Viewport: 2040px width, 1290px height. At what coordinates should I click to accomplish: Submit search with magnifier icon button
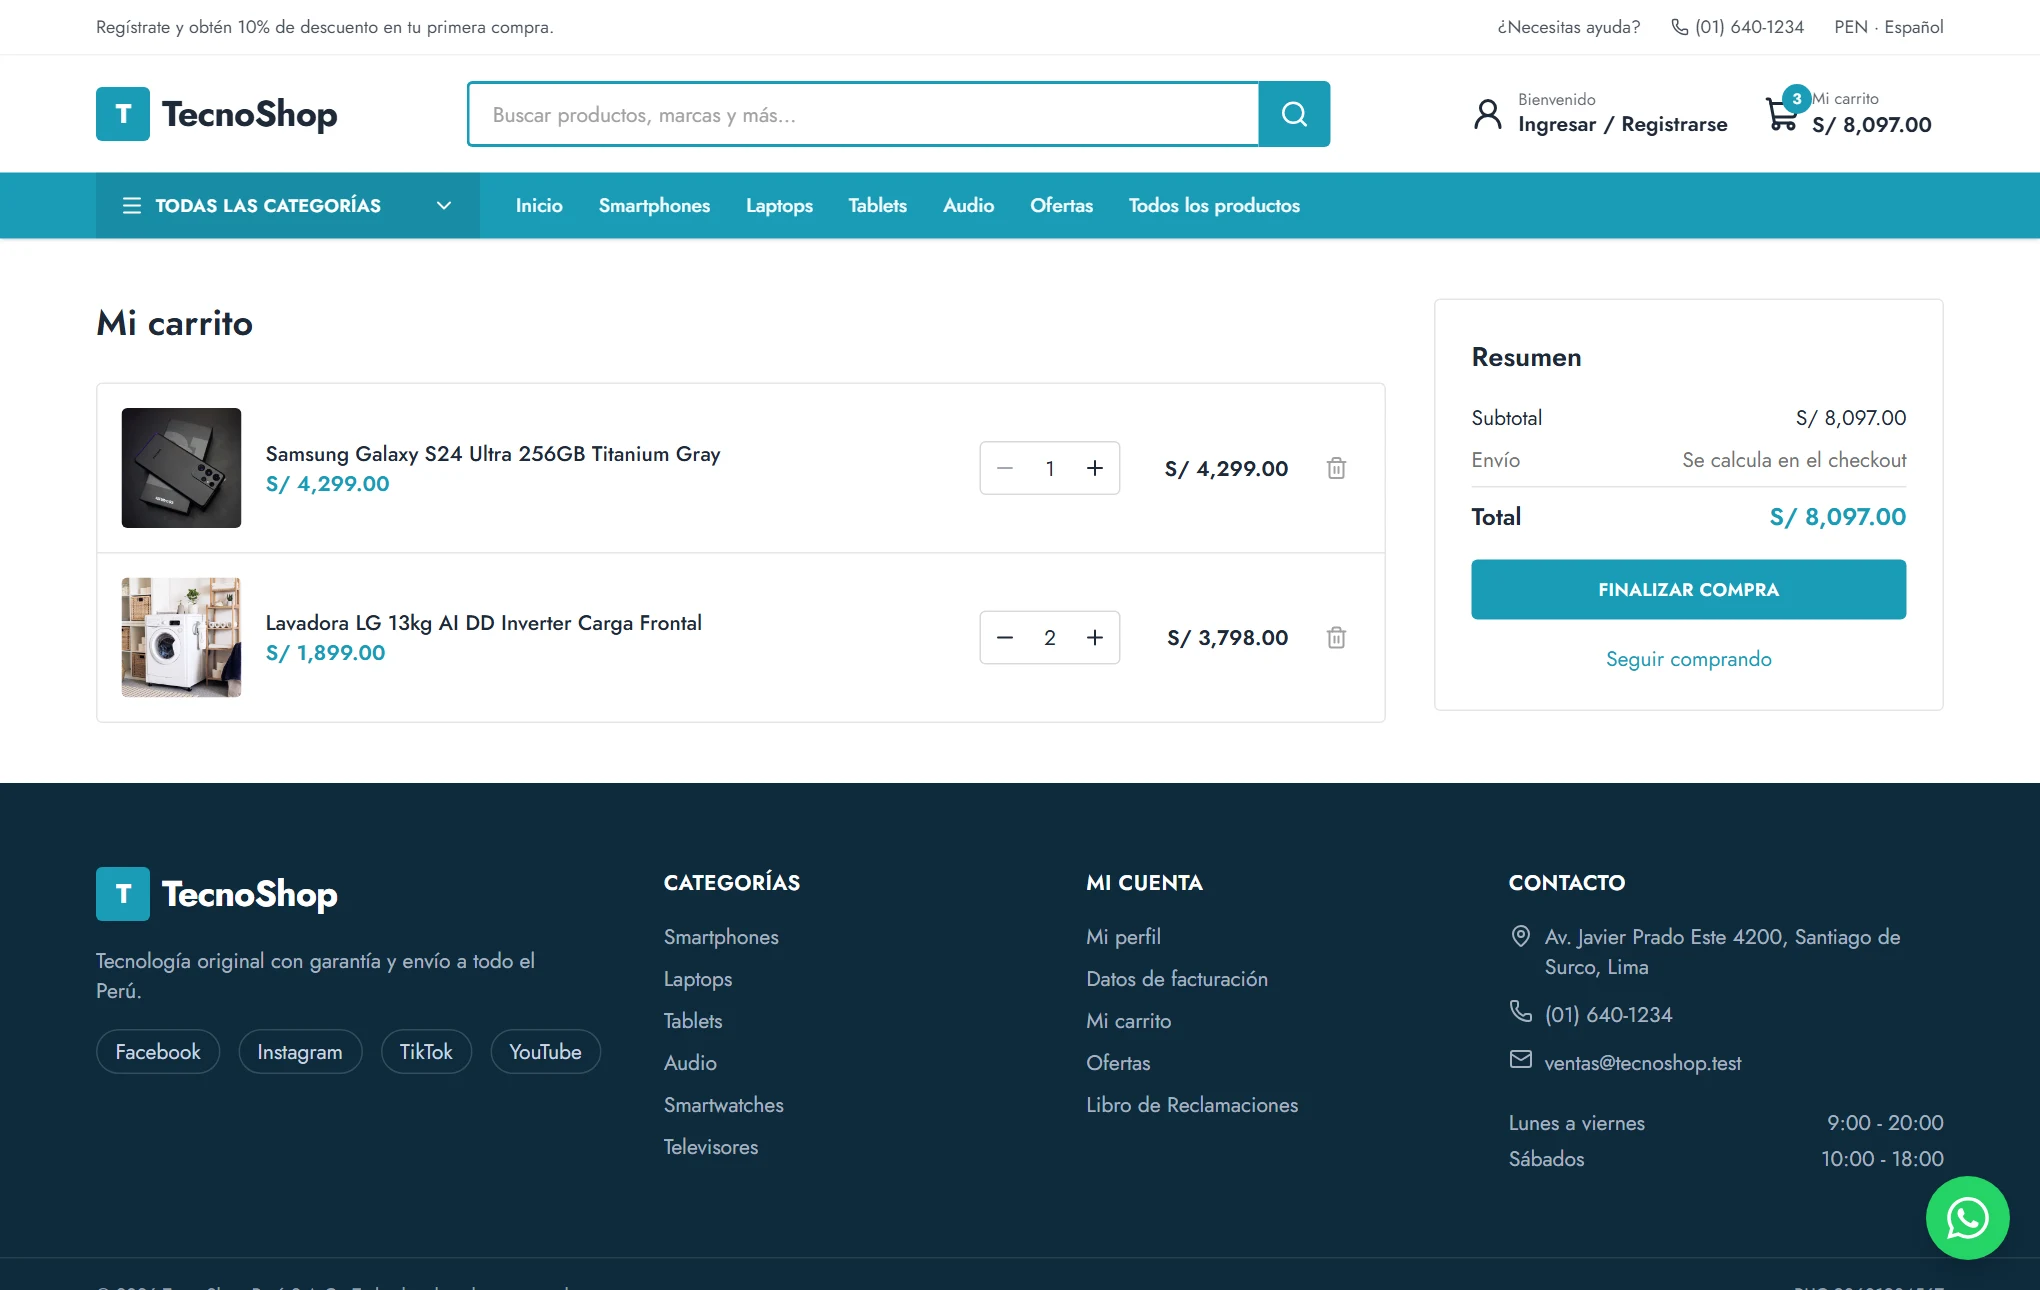[1294, 114]
